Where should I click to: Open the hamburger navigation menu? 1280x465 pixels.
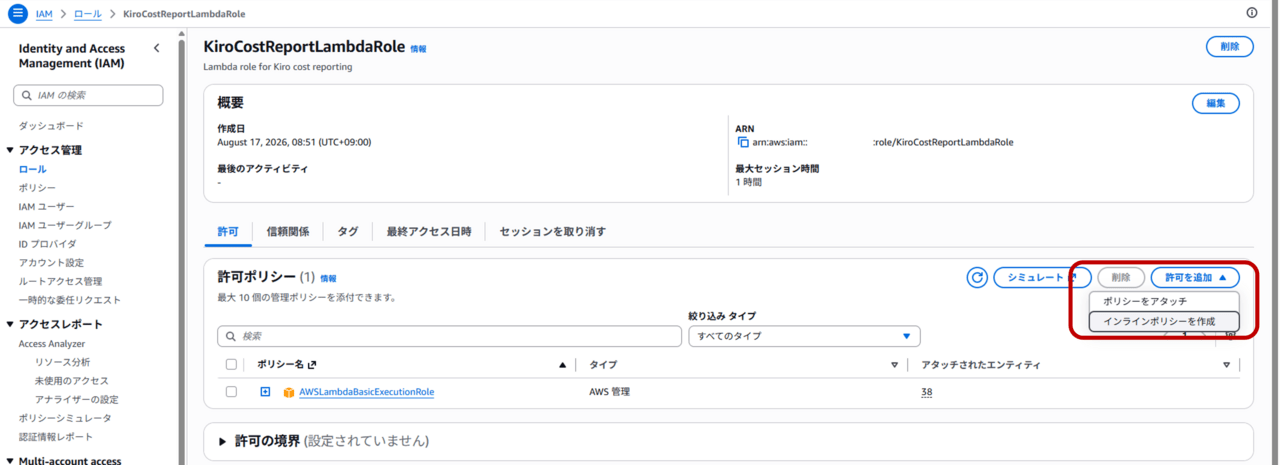(x=17, y=13)
